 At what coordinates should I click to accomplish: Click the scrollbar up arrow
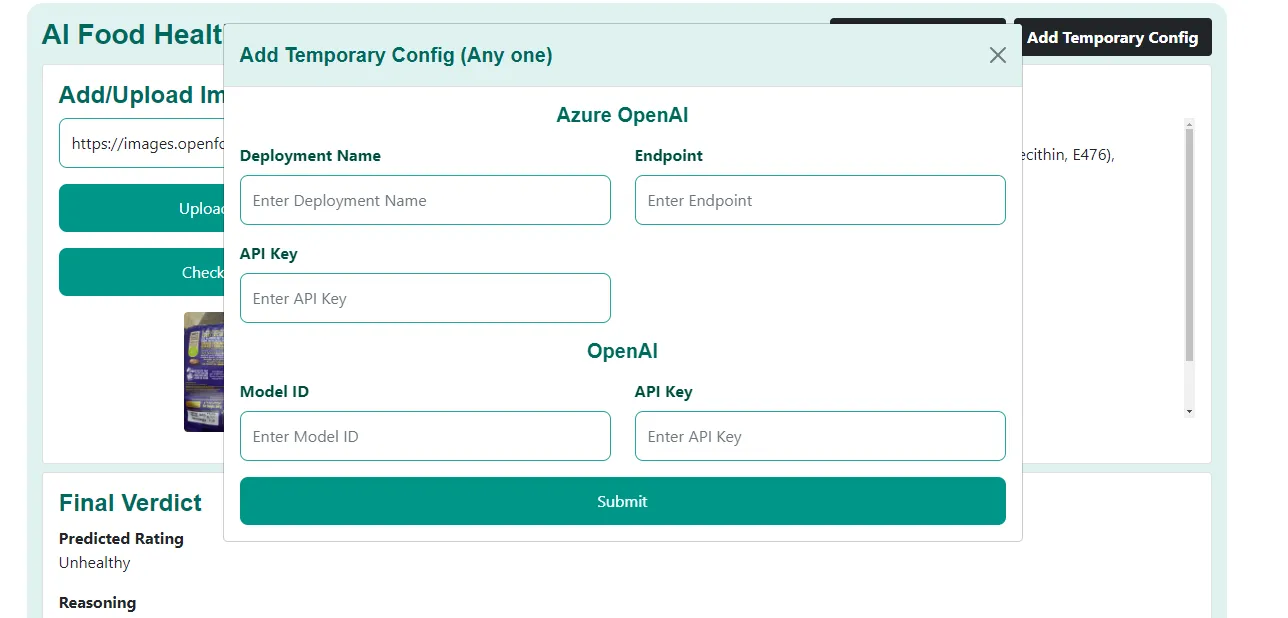click(1189, 124)
